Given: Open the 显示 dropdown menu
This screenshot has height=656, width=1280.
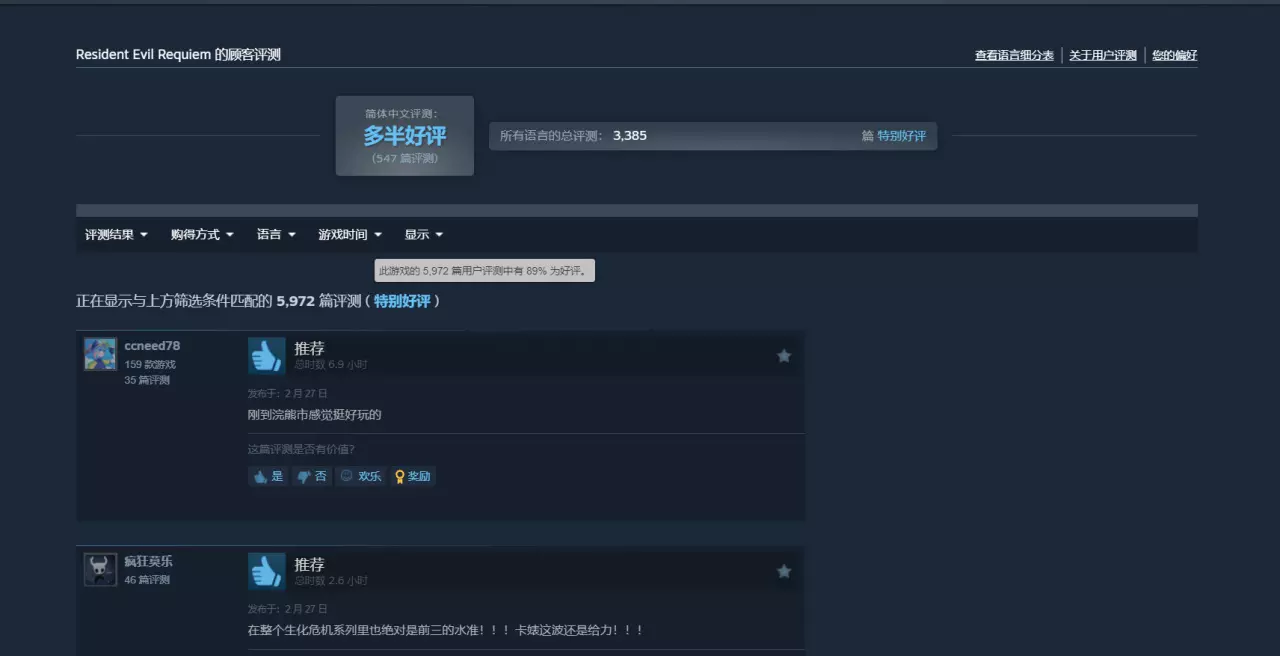Looking at the screenshot, I should [423, 235].
